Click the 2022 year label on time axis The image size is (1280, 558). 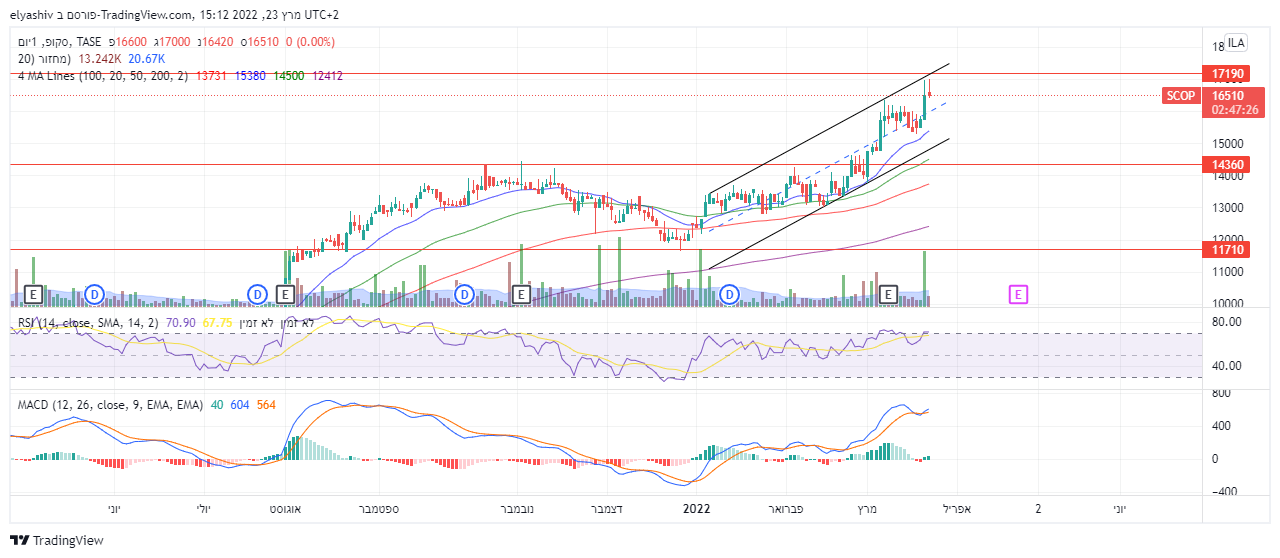coord(696,509)
